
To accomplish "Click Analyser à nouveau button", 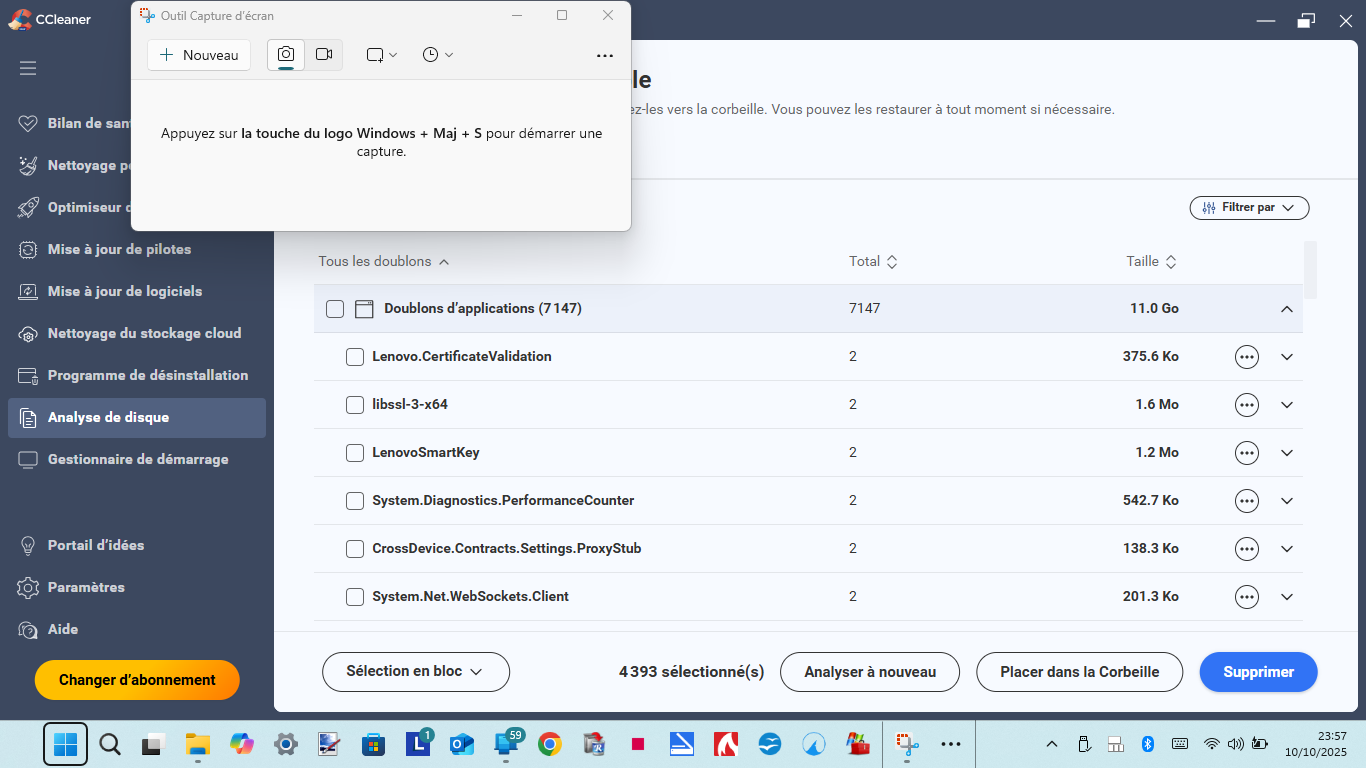I will 870,672.
